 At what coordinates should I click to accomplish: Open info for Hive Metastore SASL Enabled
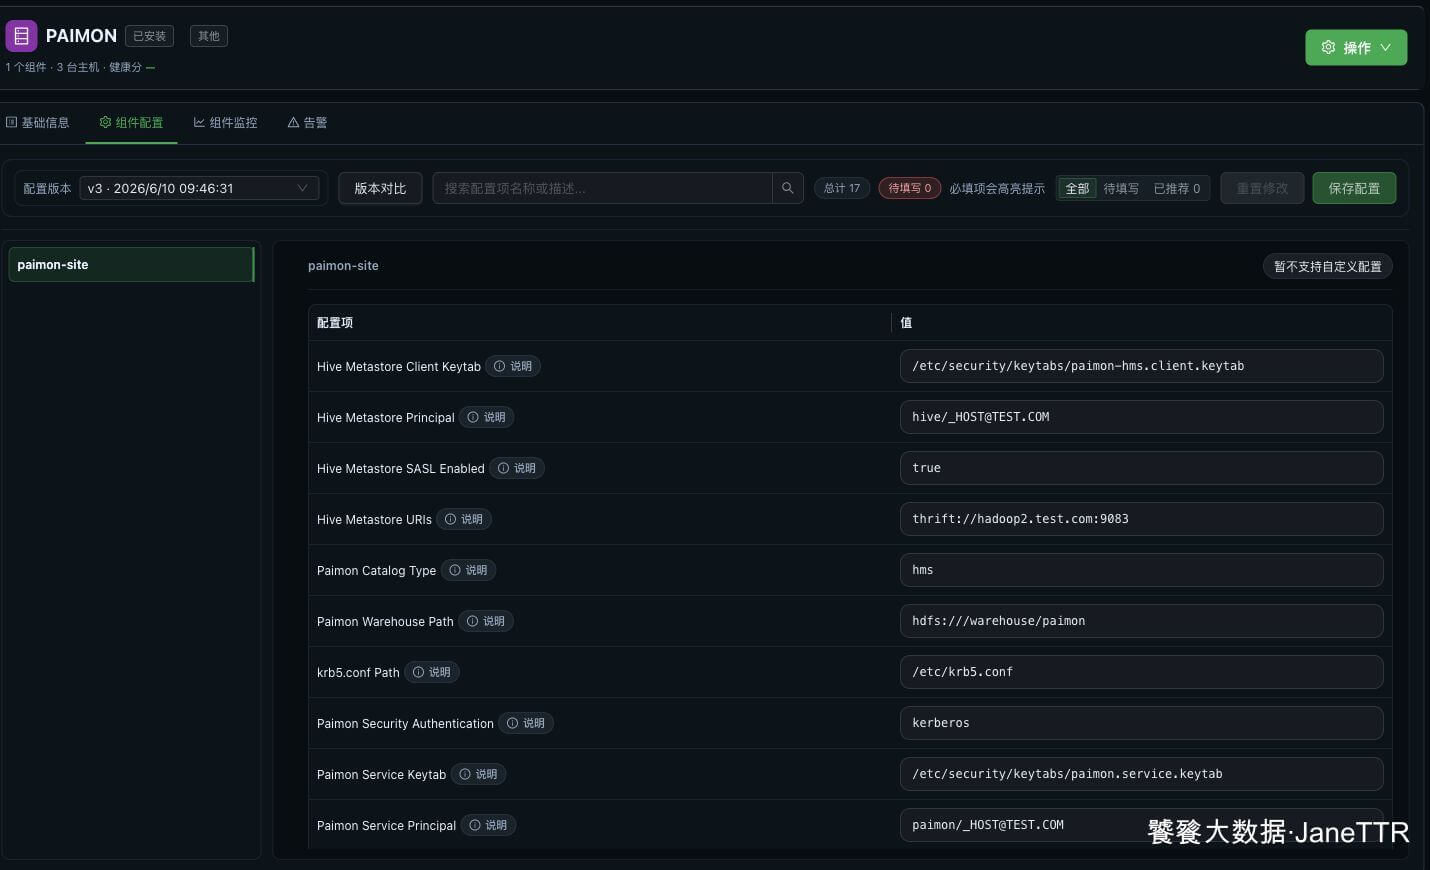(517, 469)
